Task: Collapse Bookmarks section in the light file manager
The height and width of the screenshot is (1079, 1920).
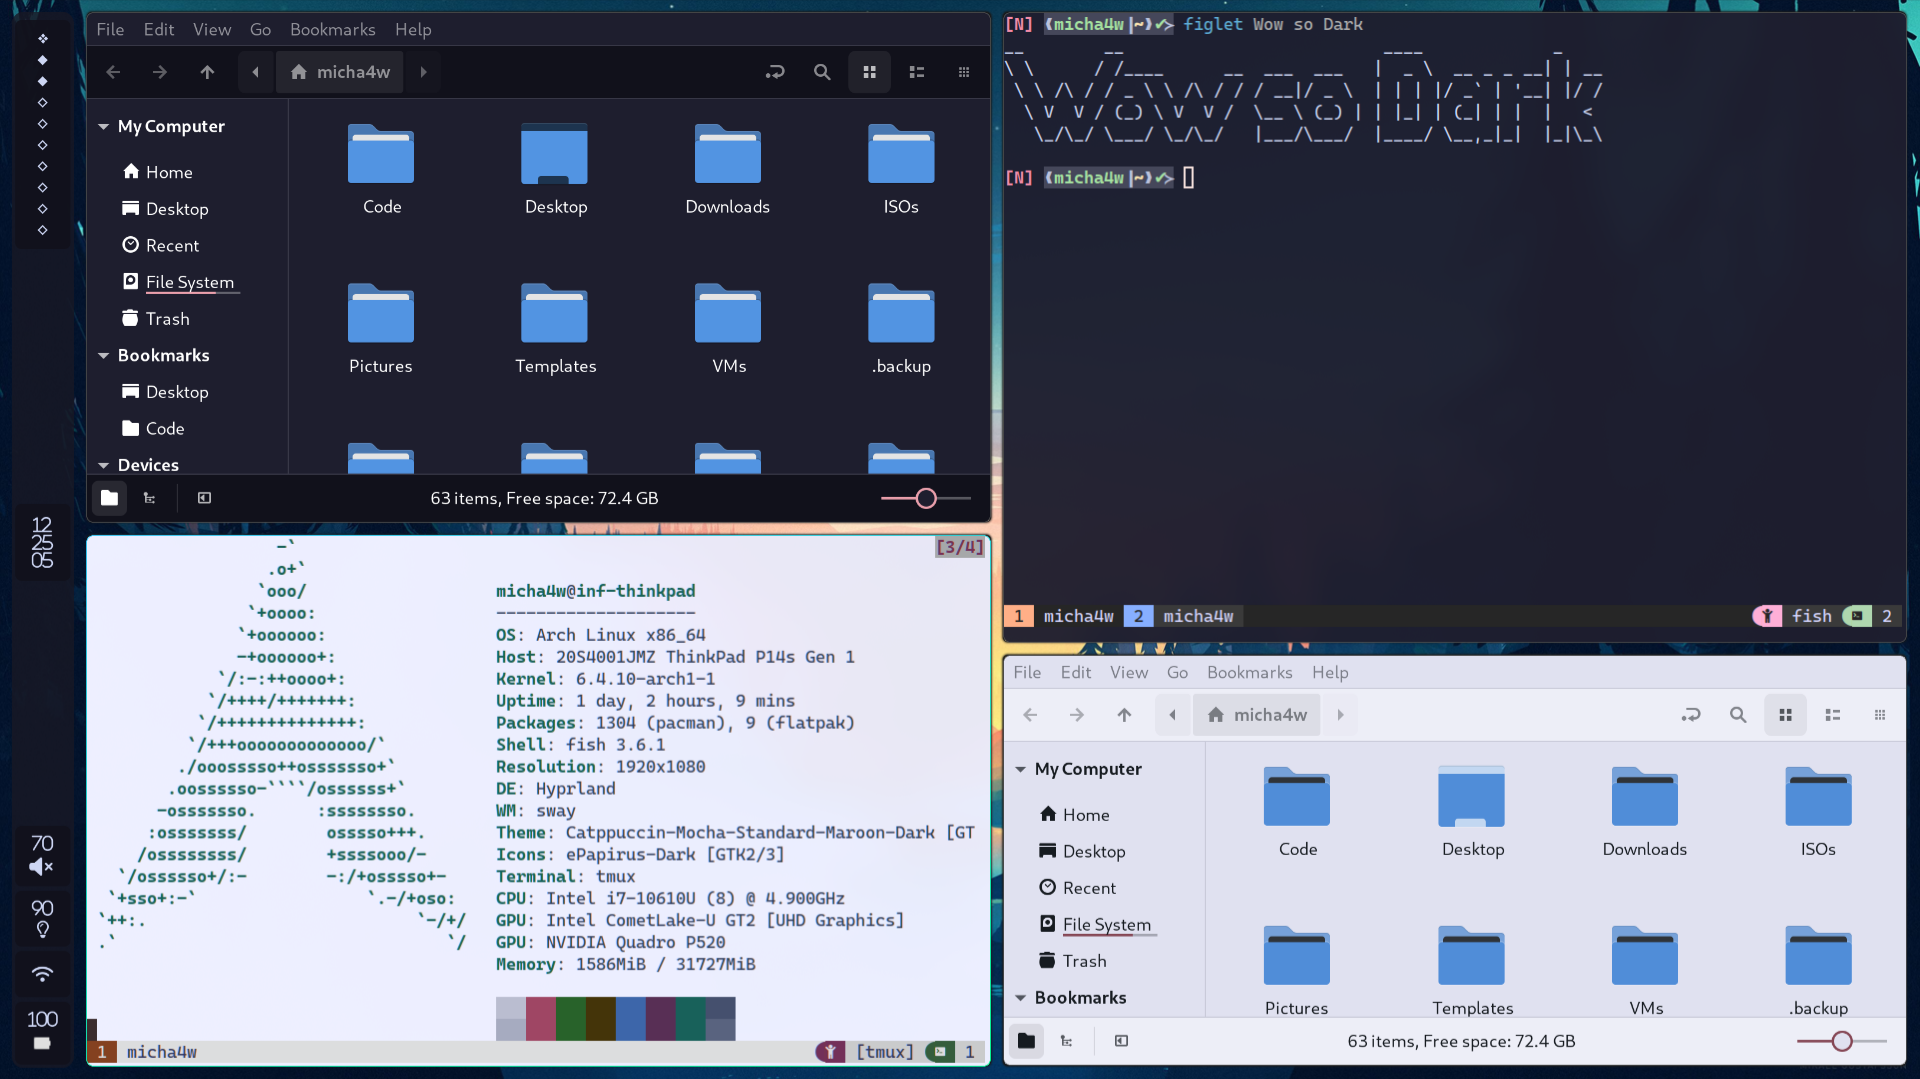Action: click(x=1020, y=998)
